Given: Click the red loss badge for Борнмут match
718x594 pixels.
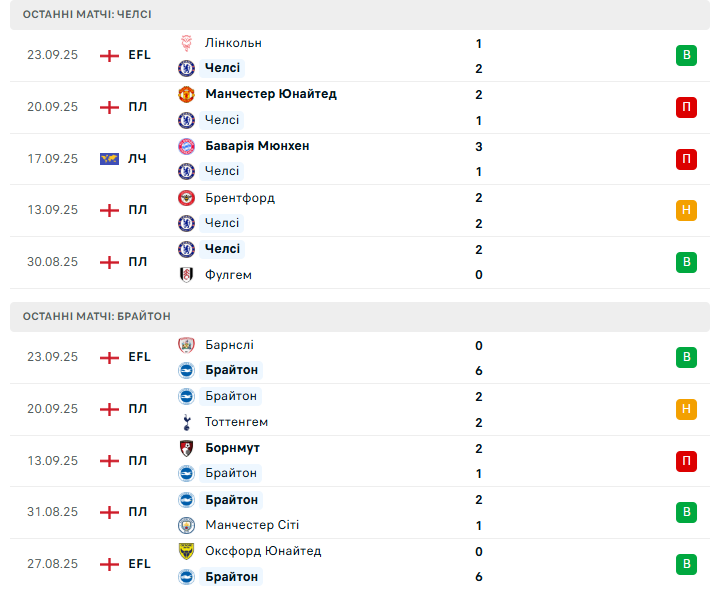Looking at the screenshot, I should coord(686,461).
